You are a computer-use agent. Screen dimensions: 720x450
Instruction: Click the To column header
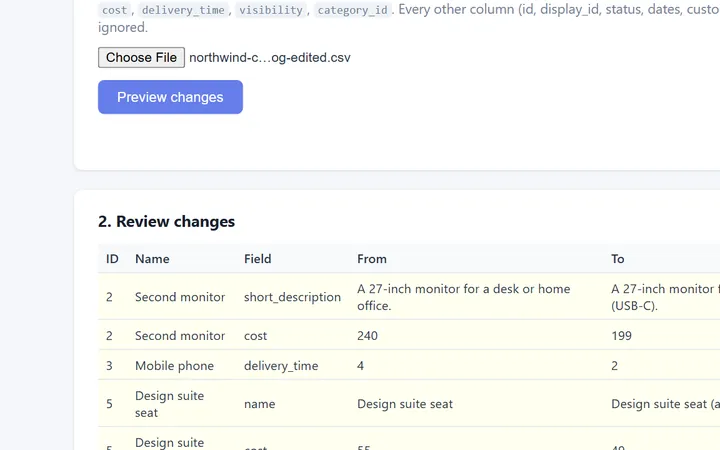(x=617, y=259)
